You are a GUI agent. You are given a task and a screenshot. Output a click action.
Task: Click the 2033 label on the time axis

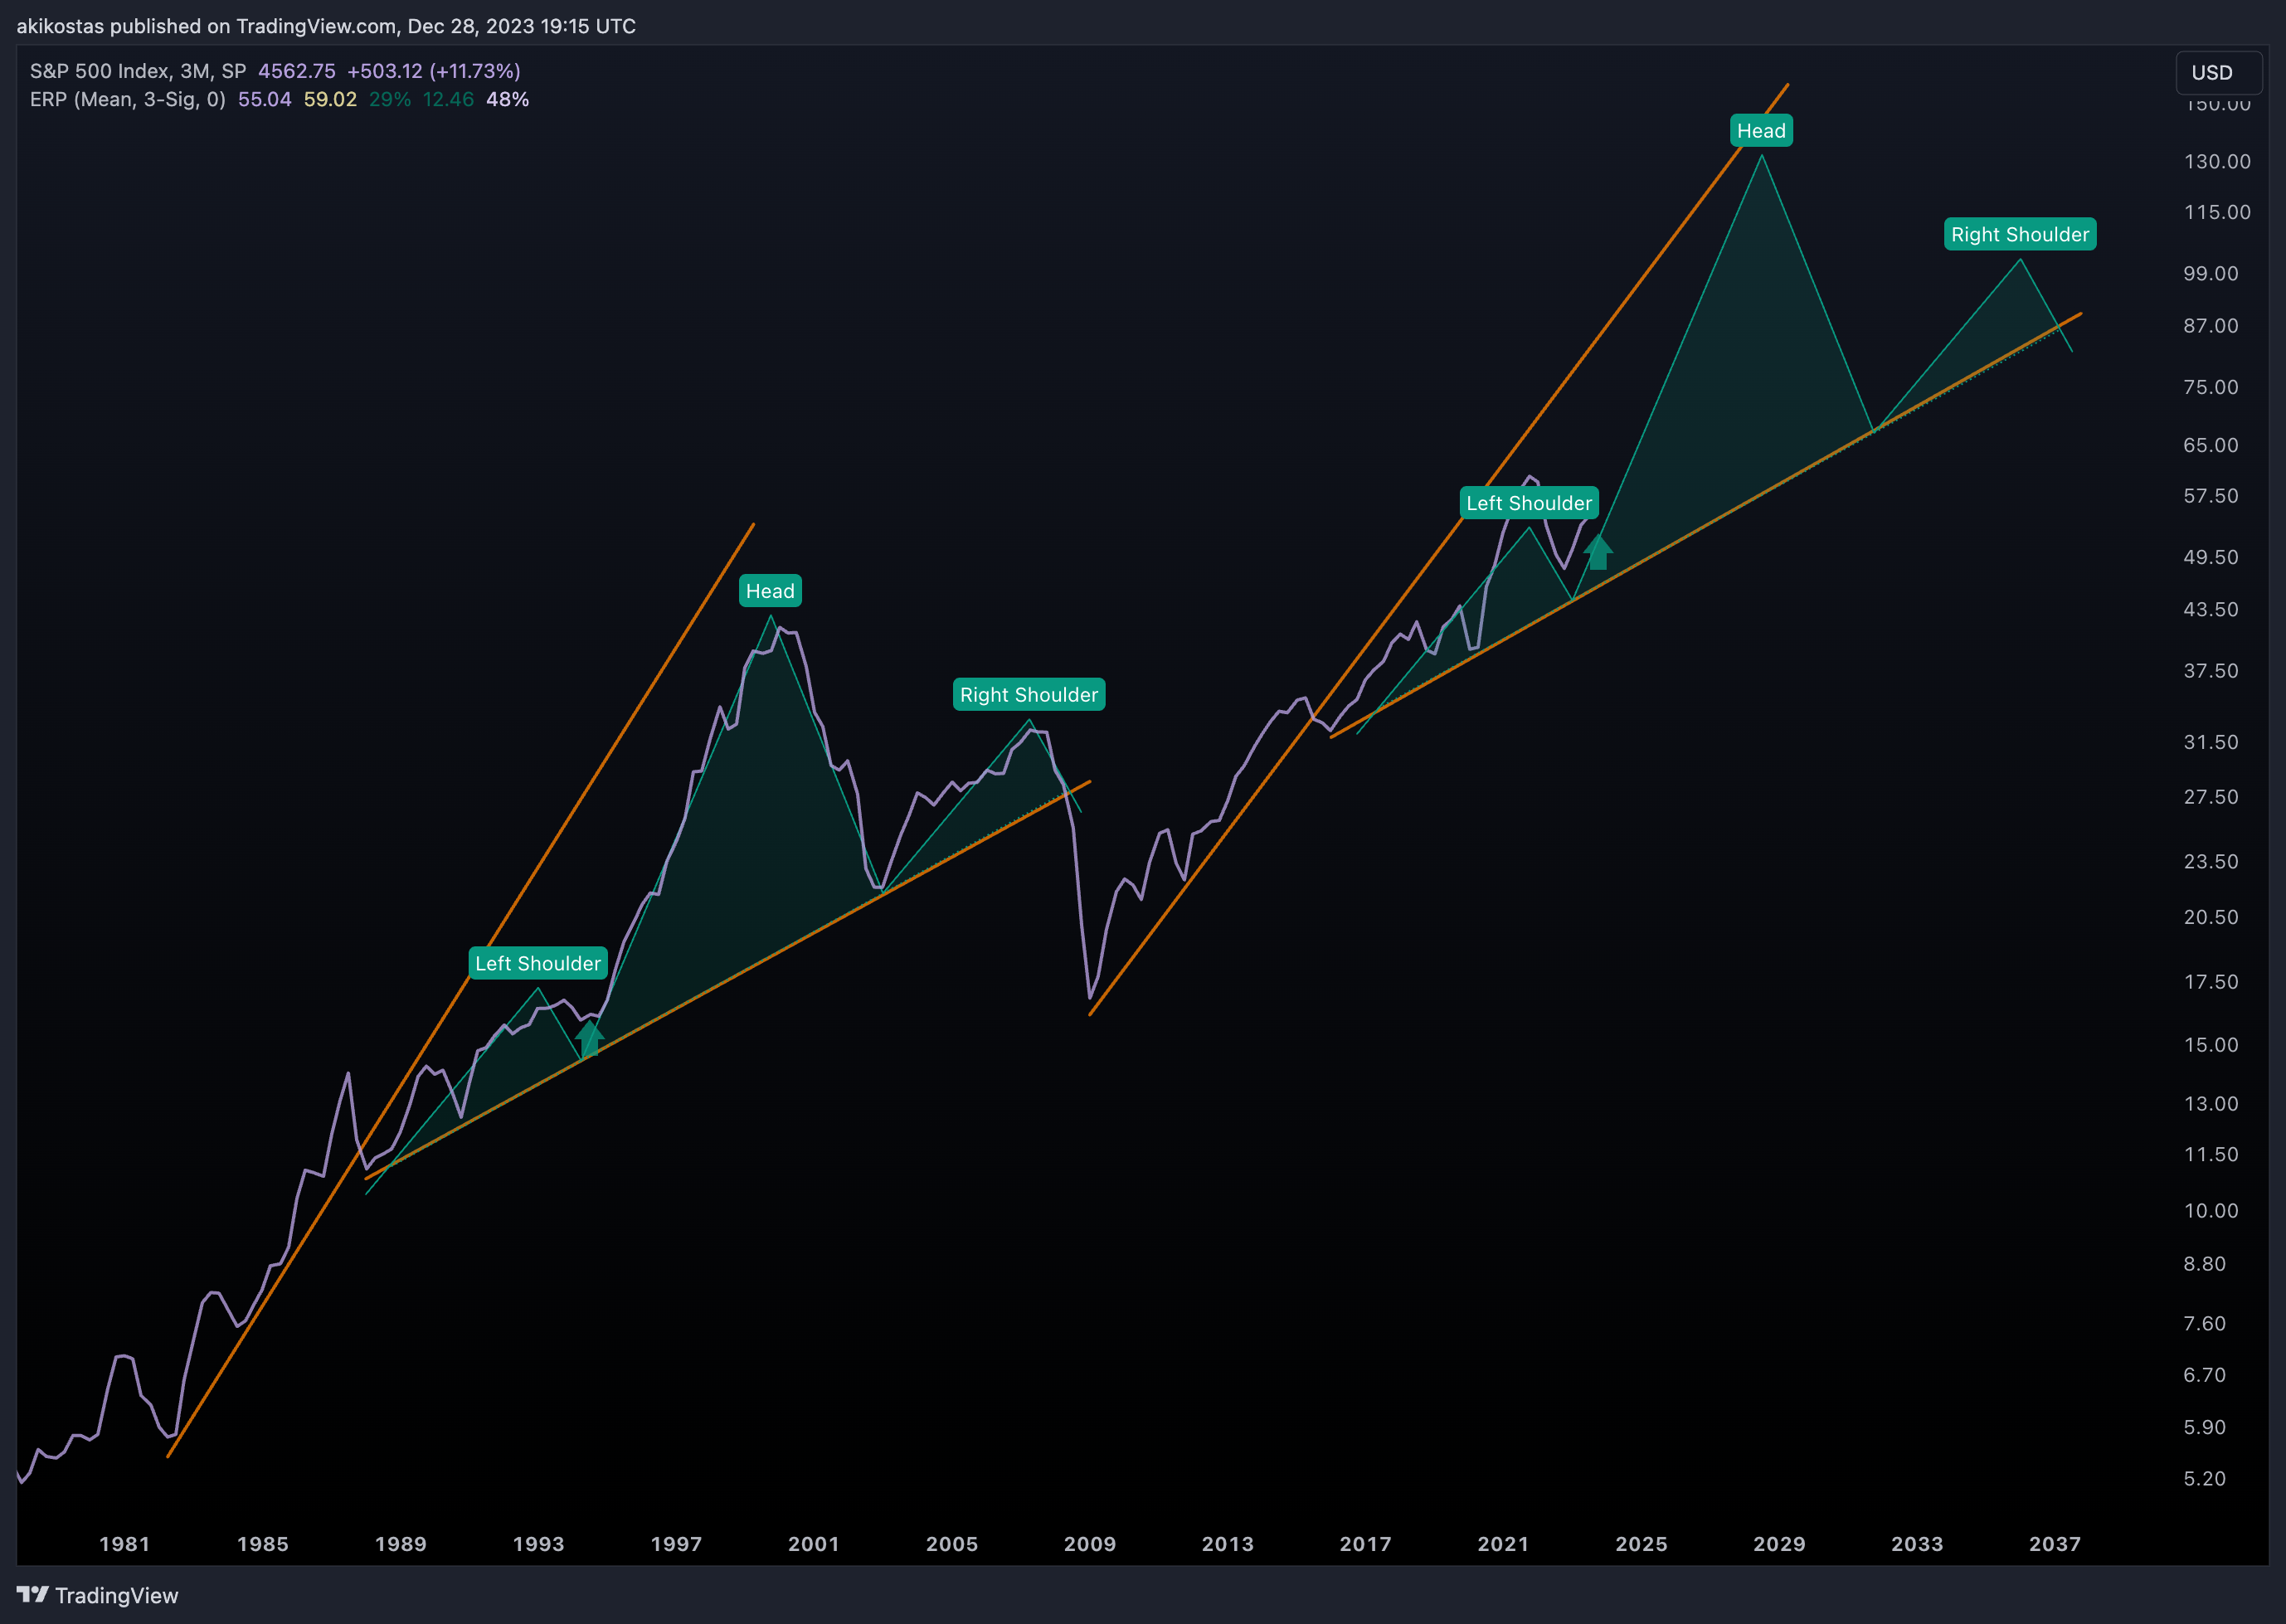pos(1918,1544)
